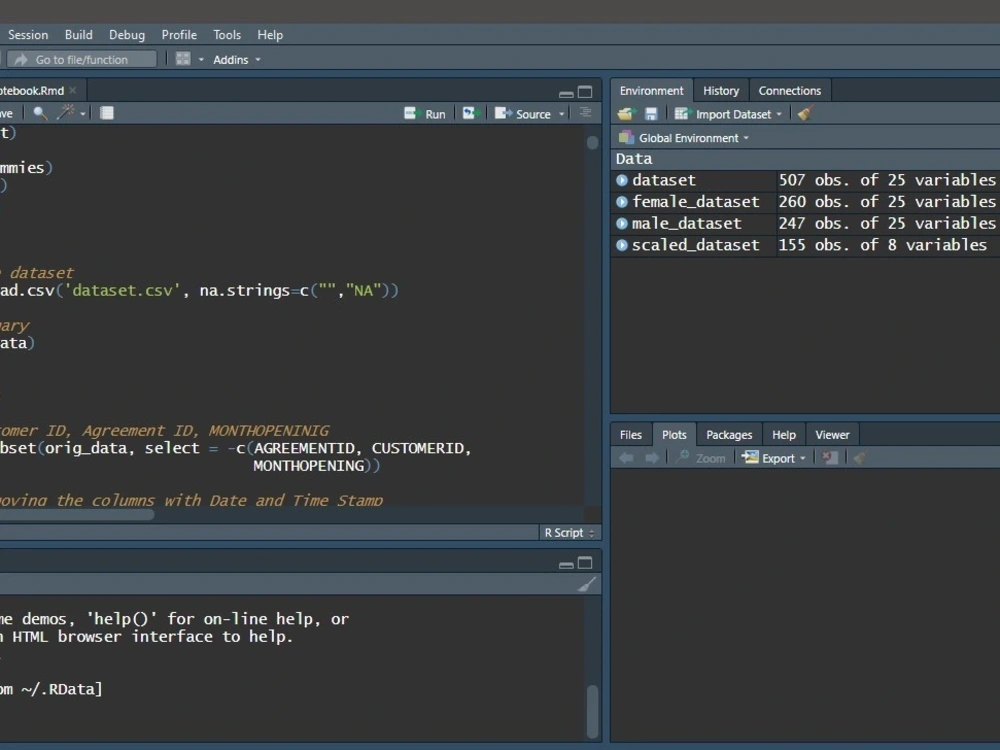
Task: Switch to the Environment tab
Action: coord(651,91)
